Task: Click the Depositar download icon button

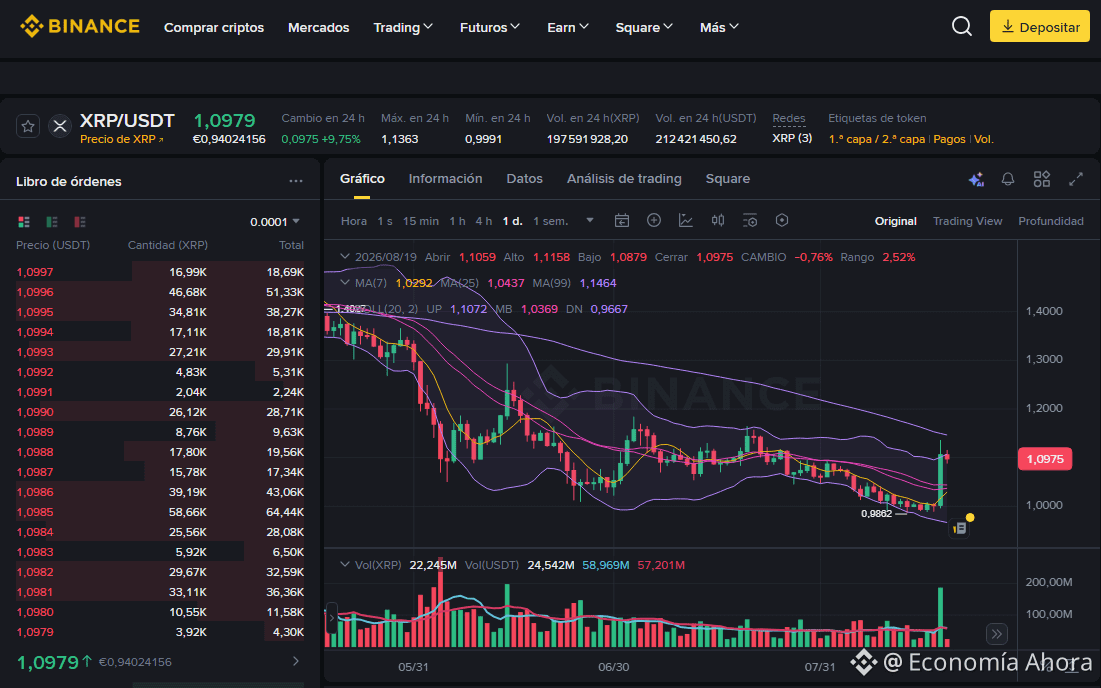Action: click(x=1040, y=27)
